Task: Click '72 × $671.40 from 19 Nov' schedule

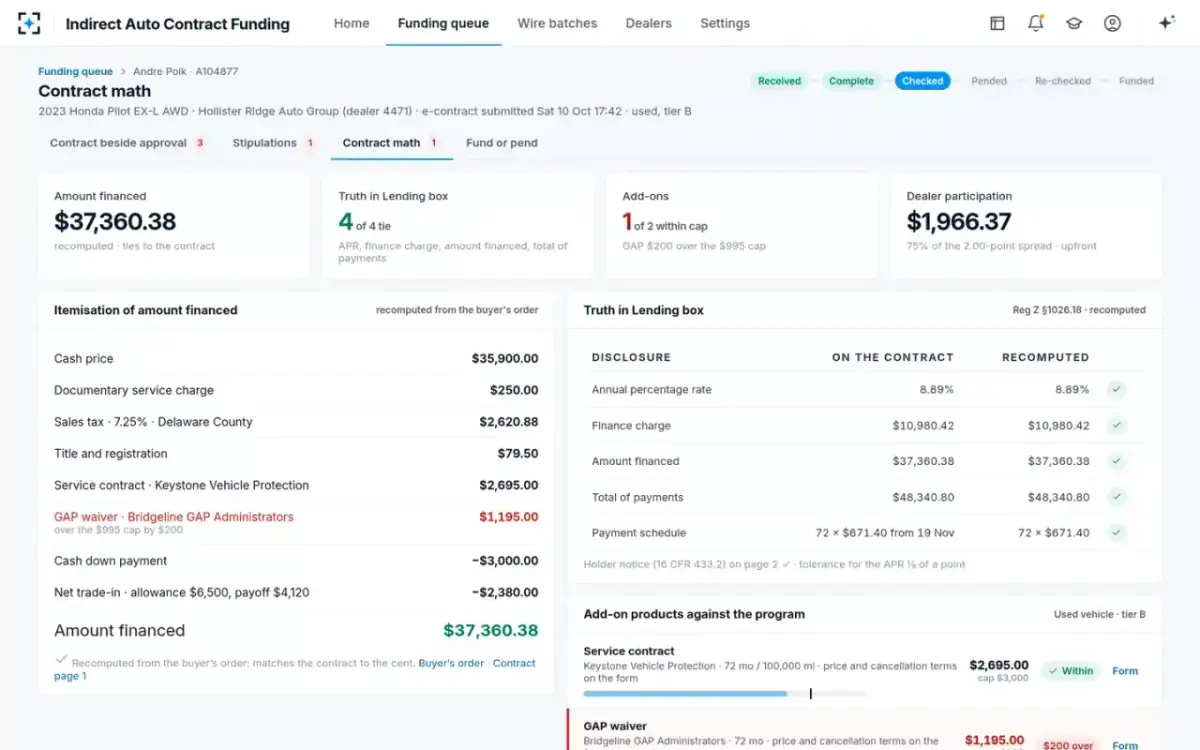Action: tap(886, 533)
